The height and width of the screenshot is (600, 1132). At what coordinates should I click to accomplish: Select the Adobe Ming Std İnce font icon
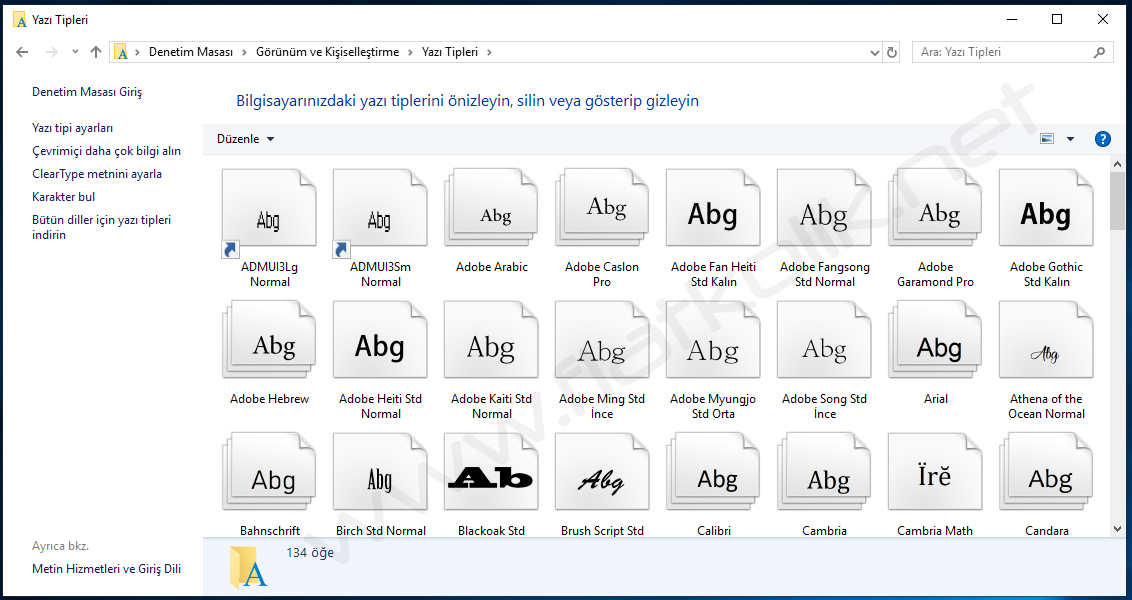click(602, 341)
